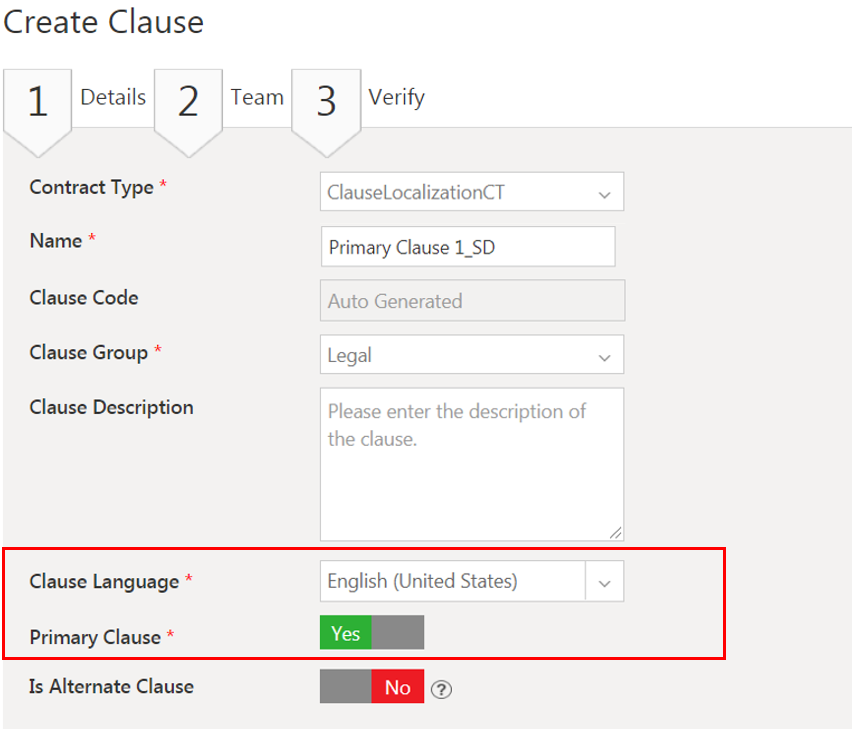Switch to the Team step tab
Viewport: 857px width, 732px height.
pyautogui.click(x=257, y=98)
